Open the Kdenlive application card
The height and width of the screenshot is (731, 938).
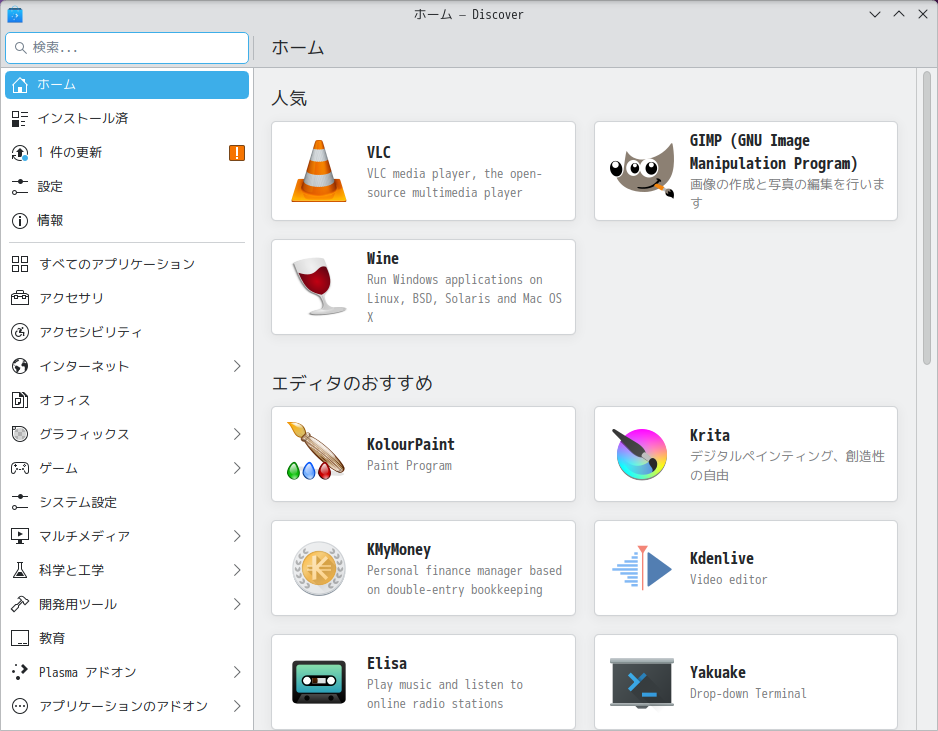pyautogui.click(x=746, y=568)
